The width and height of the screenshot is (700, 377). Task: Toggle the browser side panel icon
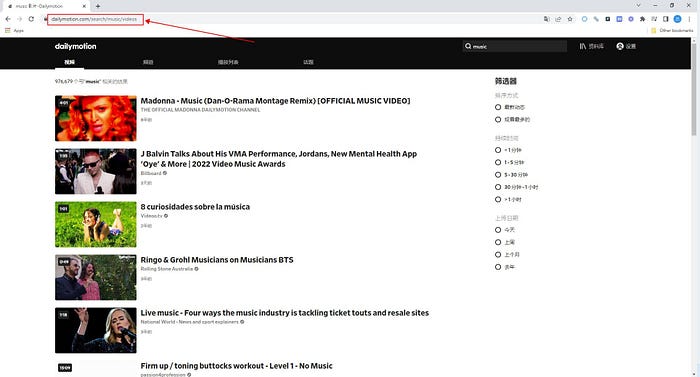(x=666, y=19)
